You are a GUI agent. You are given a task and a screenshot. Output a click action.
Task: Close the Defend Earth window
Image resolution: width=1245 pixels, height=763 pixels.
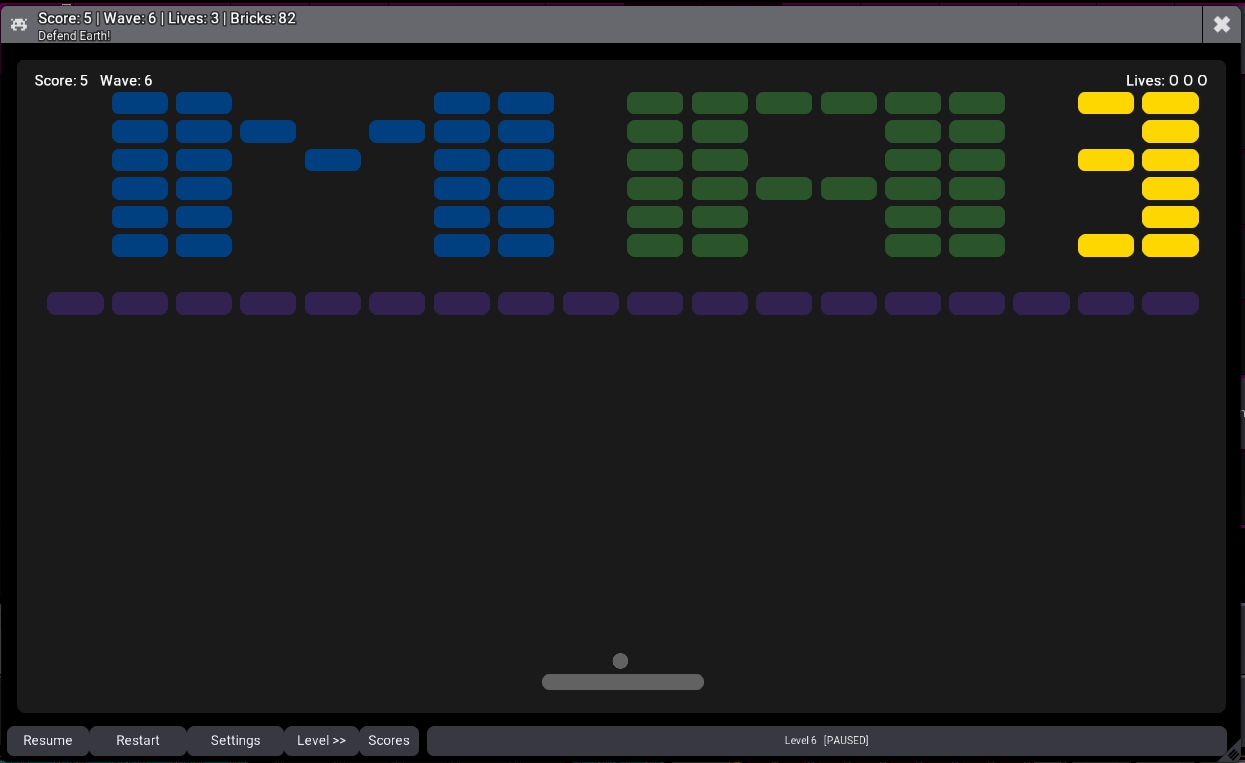tap(1221, 24)
